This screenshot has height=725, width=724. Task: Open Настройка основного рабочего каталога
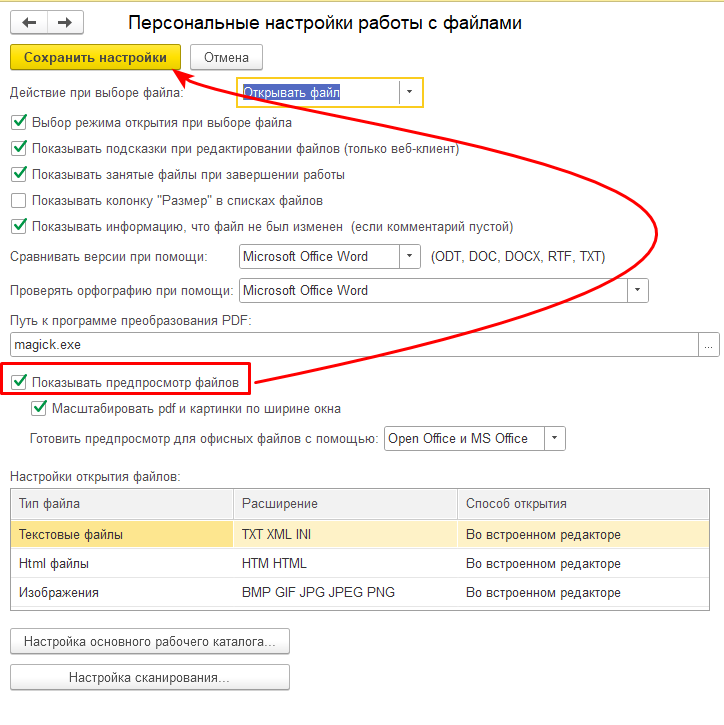[x=150, y=640]
